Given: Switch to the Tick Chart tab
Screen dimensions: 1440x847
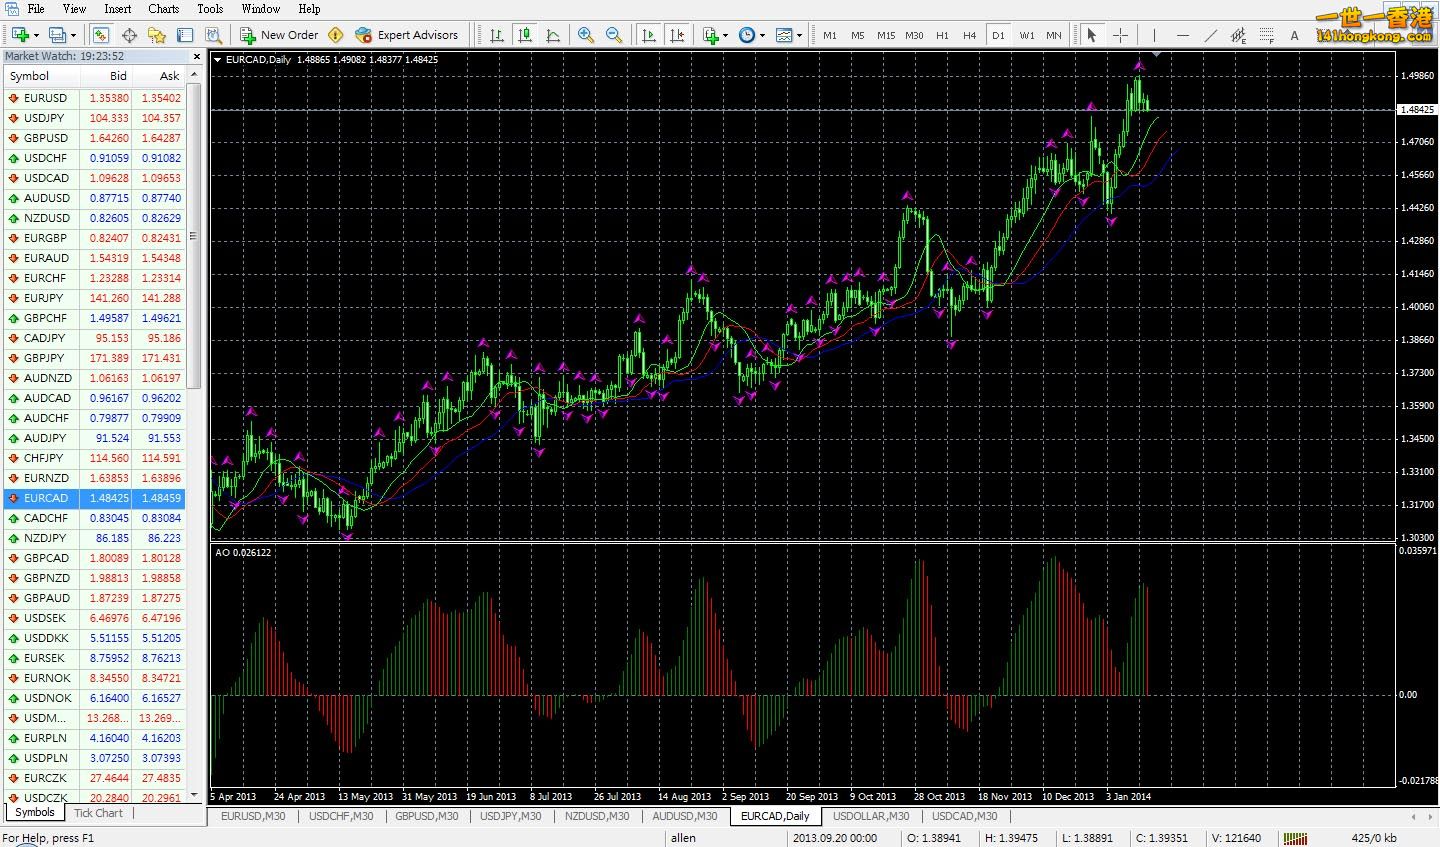Looking at the screenshot, I should coord(98,813).
